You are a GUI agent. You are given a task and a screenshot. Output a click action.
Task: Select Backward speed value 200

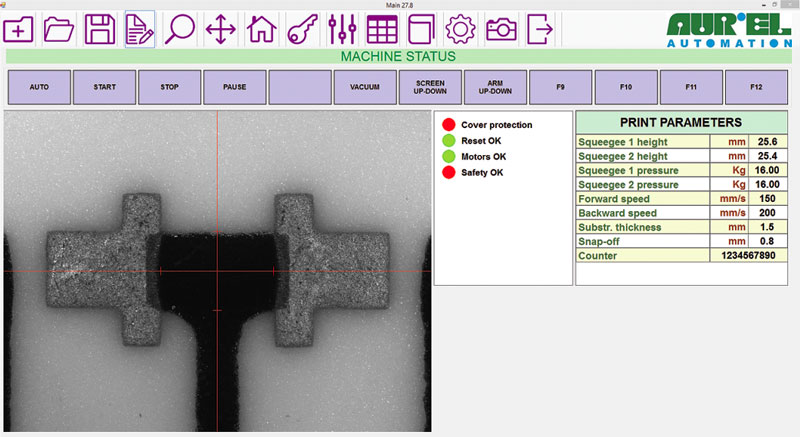pos(767,213)
